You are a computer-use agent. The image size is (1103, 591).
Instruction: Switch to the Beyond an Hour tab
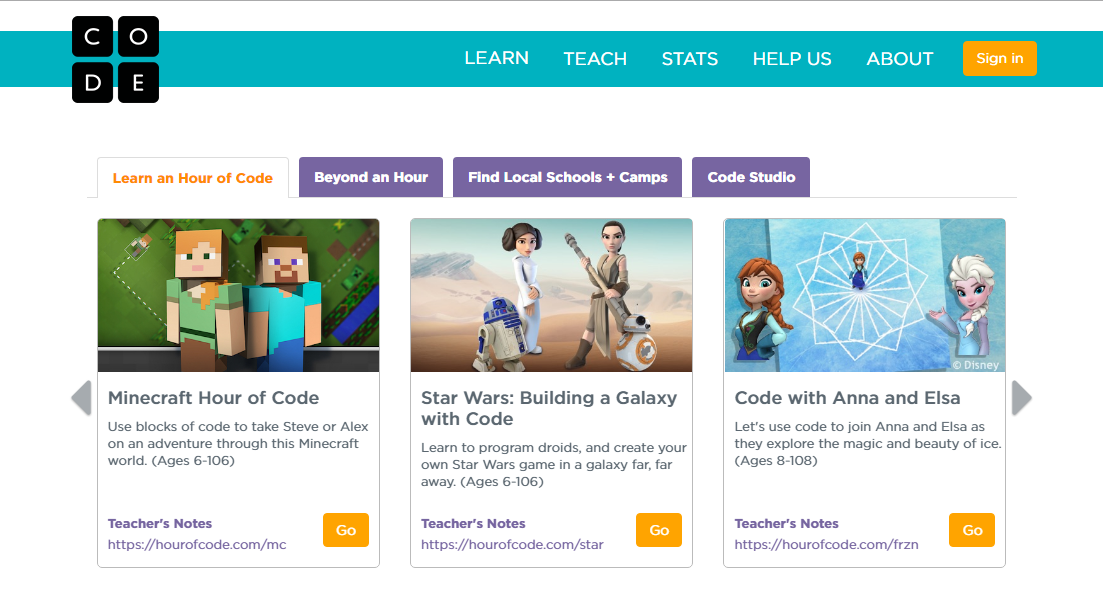pos(371,177)
